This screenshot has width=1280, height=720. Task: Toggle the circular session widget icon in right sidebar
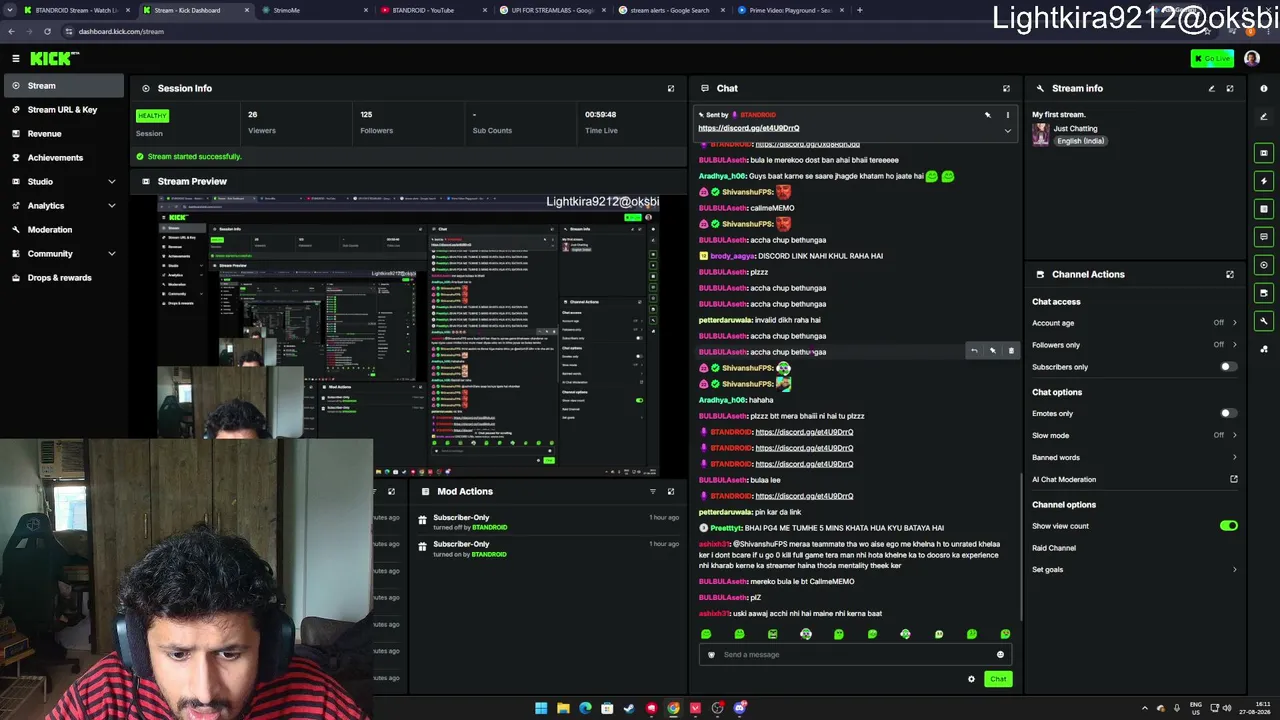click(x=1264, y=265)
